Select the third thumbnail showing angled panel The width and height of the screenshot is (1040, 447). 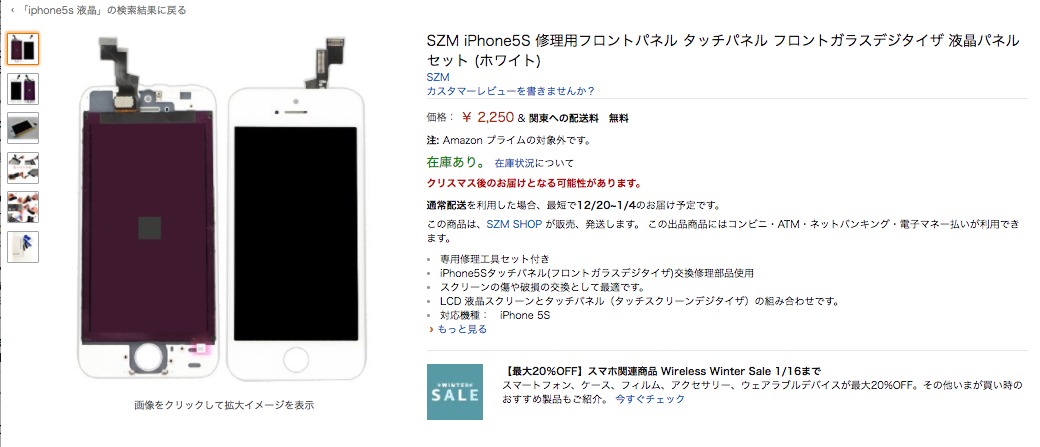[23, 128]
